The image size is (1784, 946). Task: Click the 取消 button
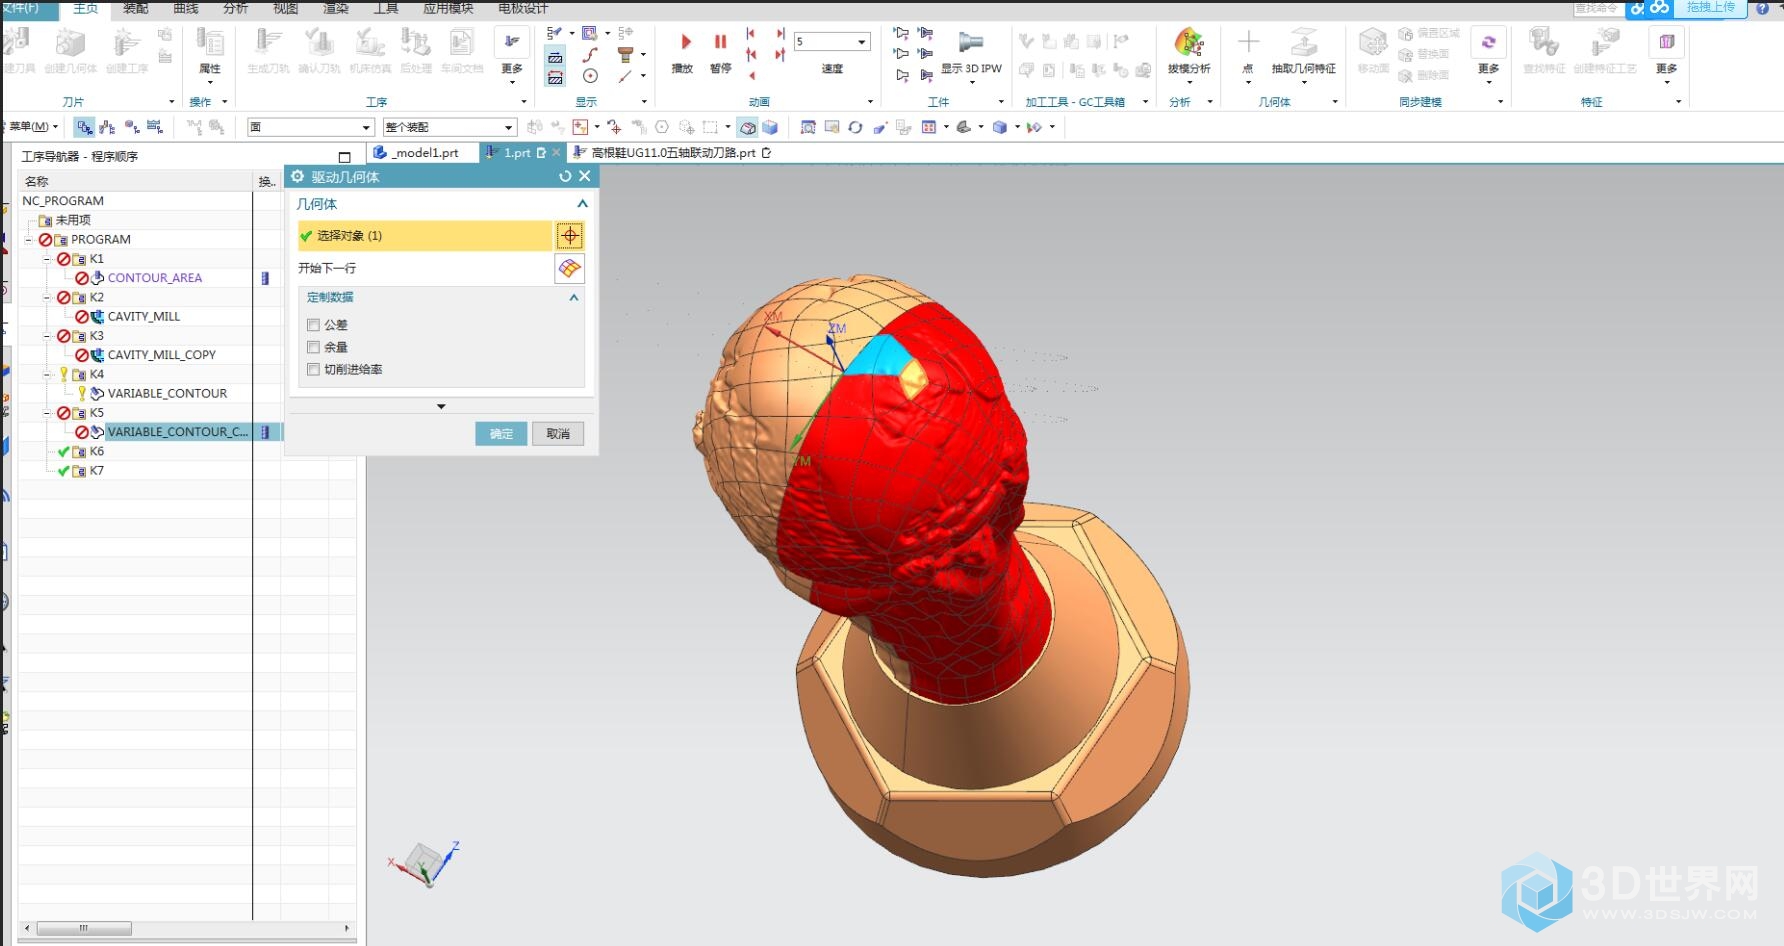tap(558, 433)
